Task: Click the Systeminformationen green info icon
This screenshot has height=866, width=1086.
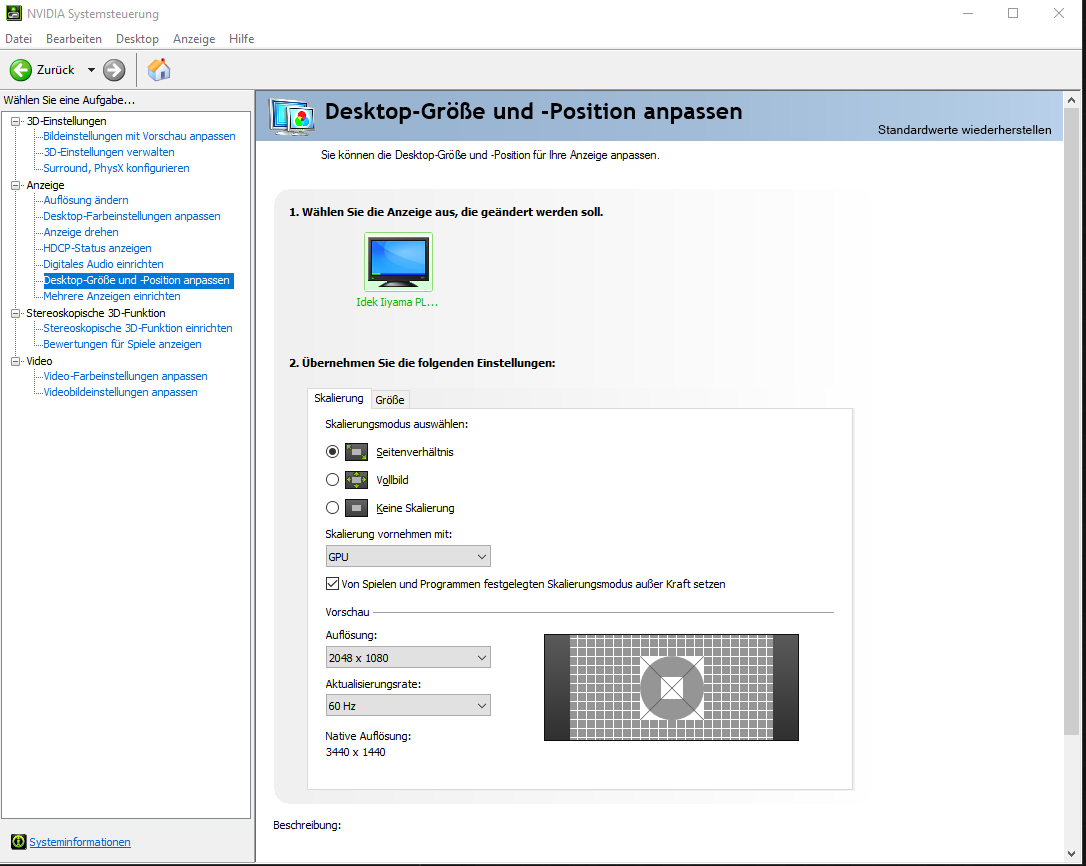Action: pos(19,842)
